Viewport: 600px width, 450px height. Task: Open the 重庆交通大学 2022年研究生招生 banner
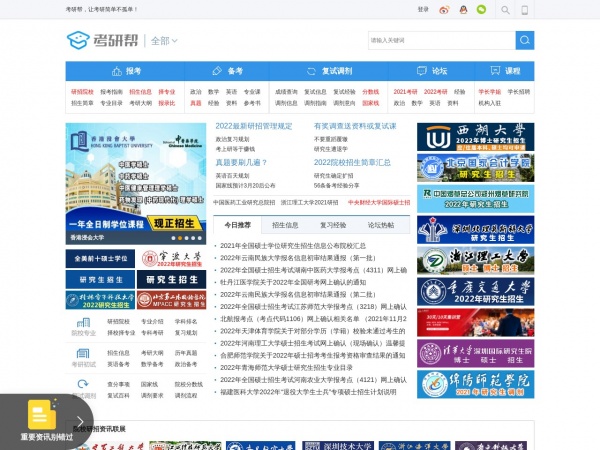coord(476,292)
